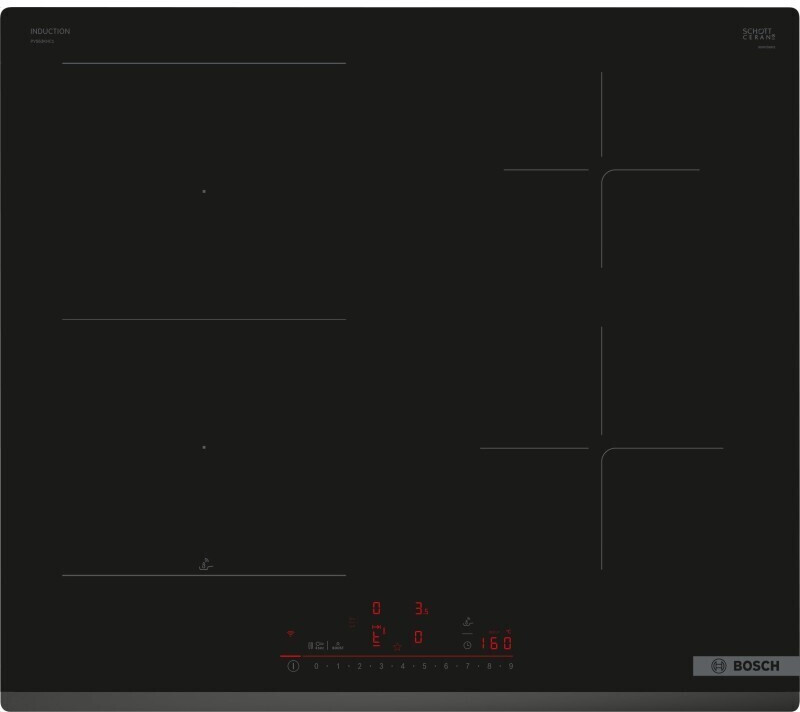800x712 pixels.
Task: Tap the Schott Ceran logo
Action: 759,34
